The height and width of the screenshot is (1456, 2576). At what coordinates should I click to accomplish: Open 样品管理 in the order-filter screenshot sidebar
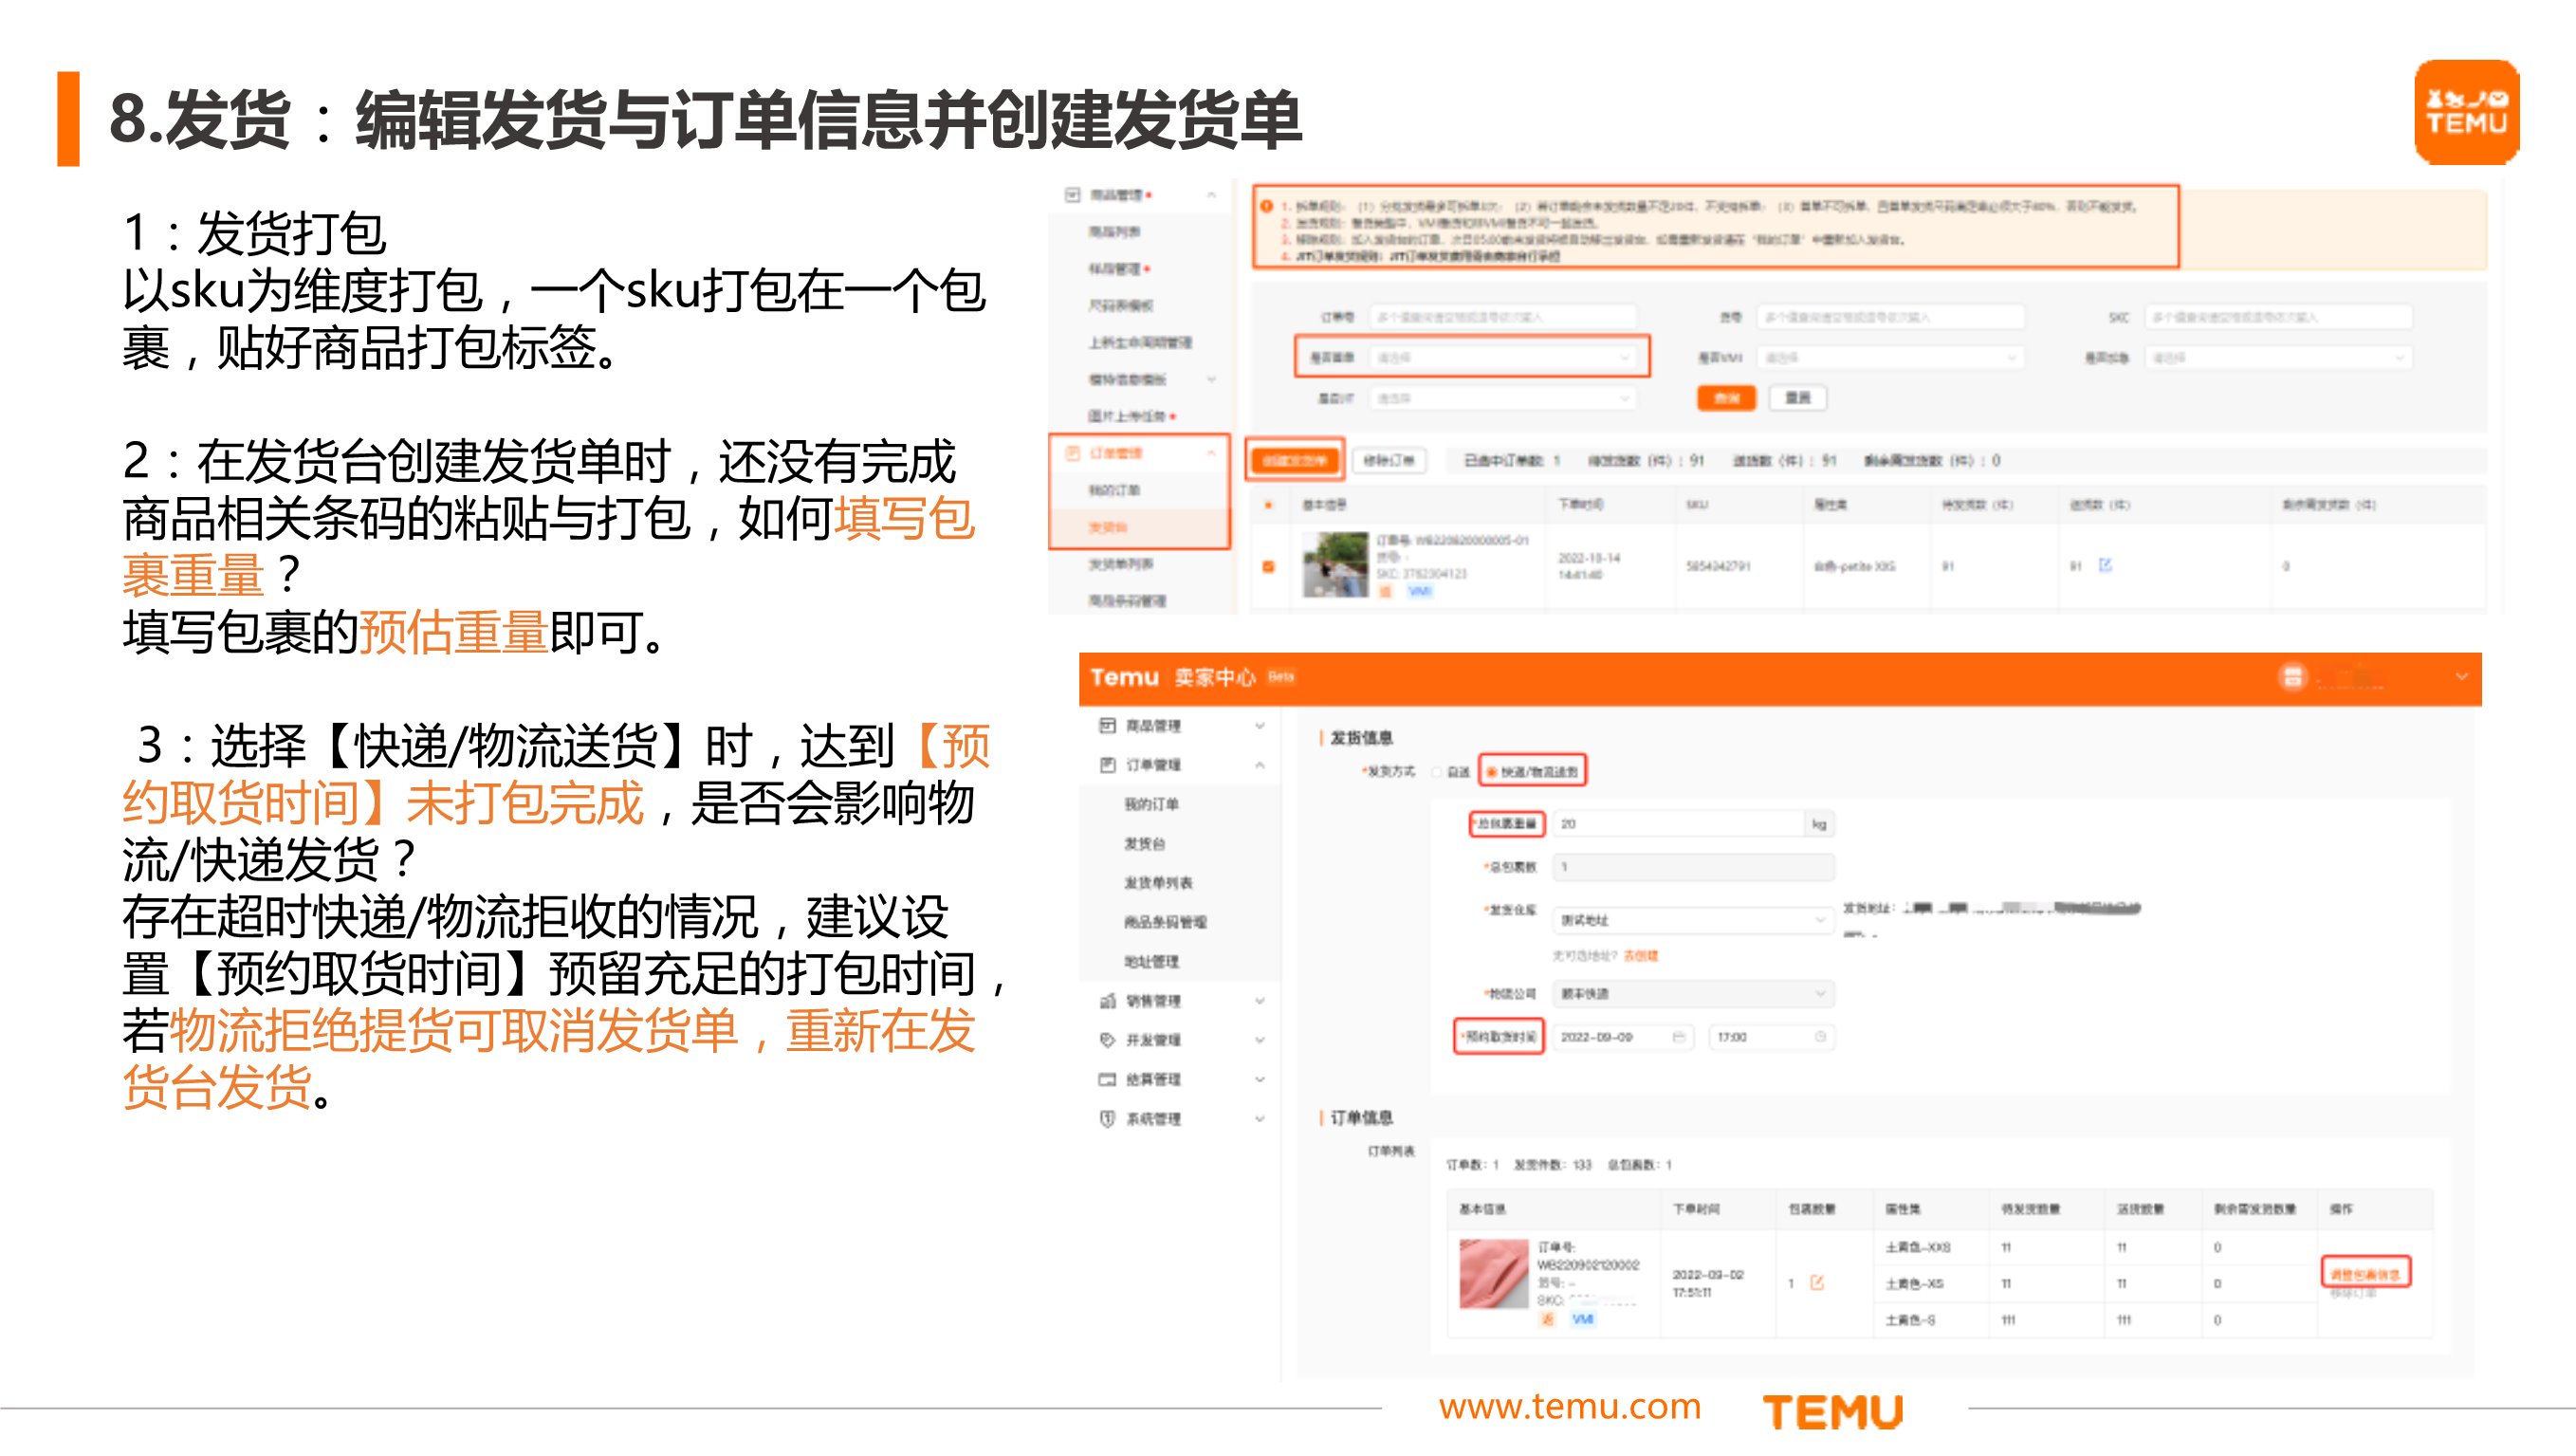pos(1114,269)
